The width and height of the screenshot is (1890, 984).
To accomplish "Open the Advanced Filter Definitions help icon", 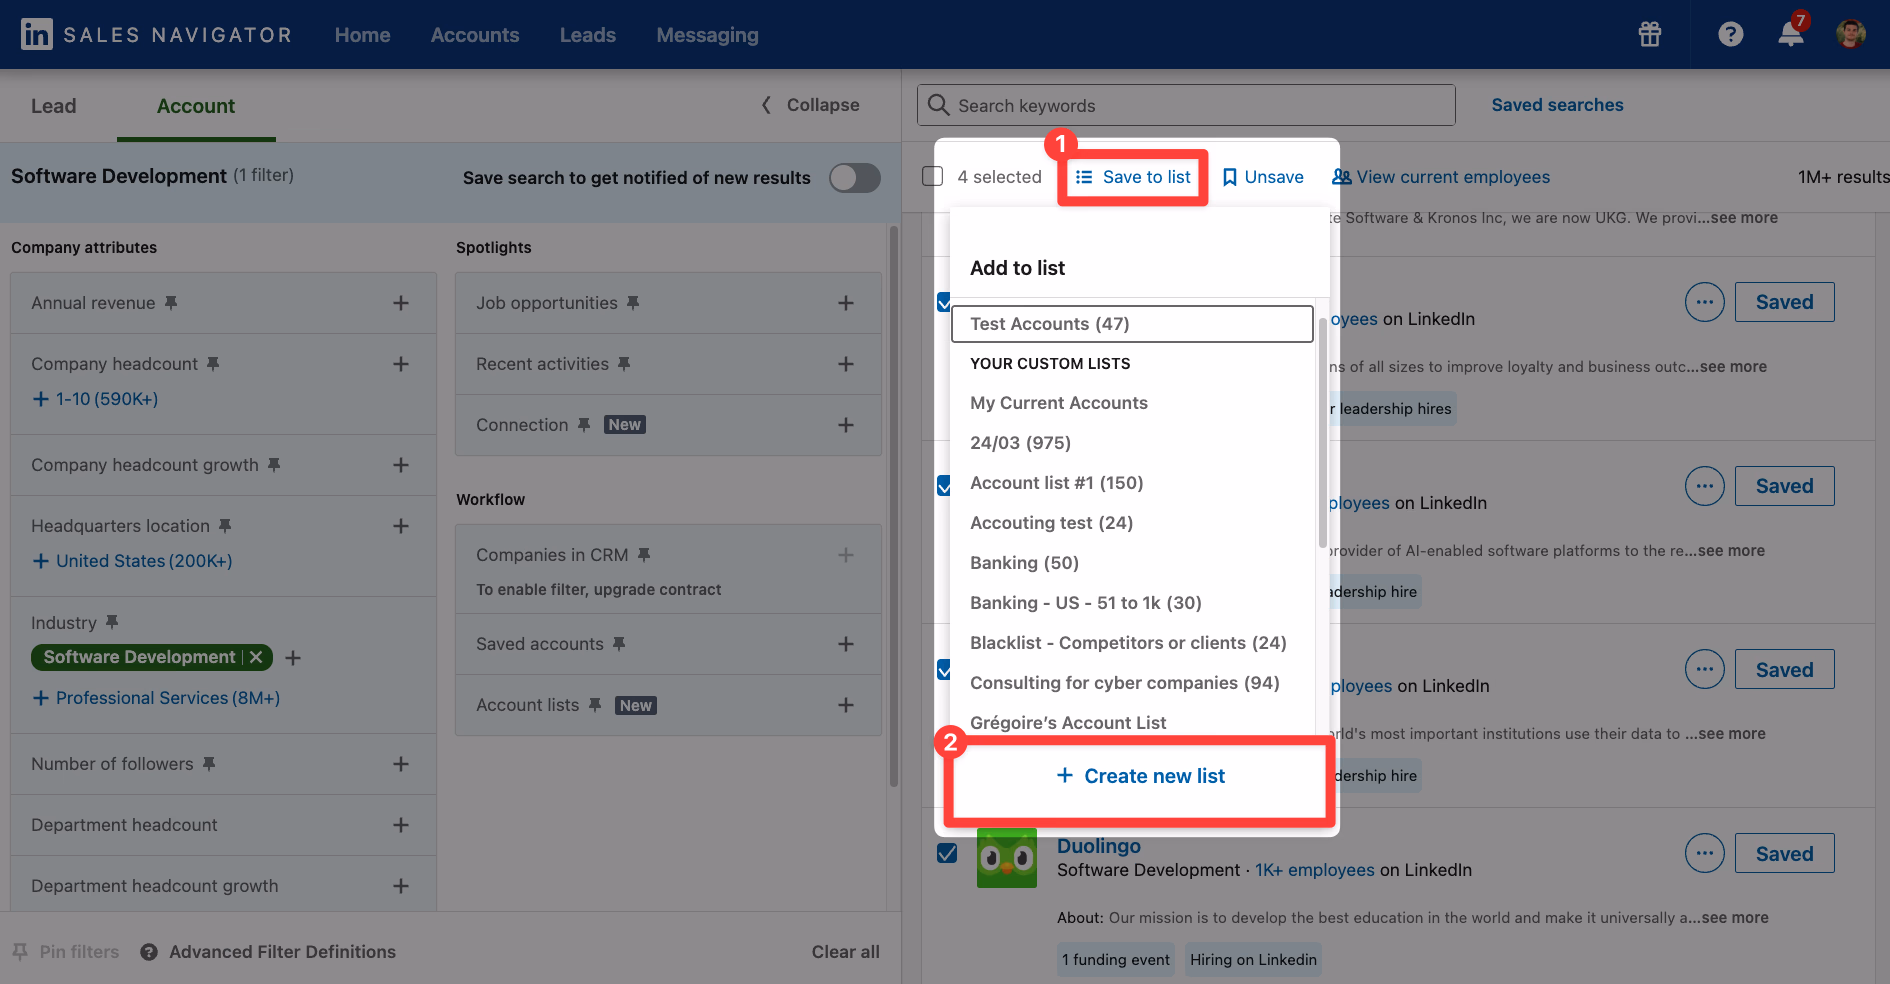I will tap(149, 952).
